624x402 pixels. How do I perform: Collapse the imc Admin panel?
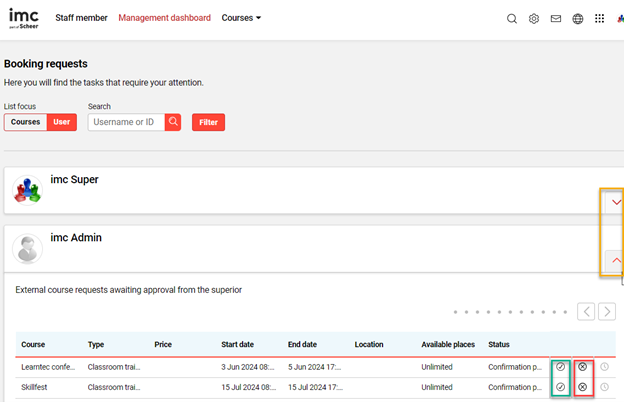tap(616, 259)
